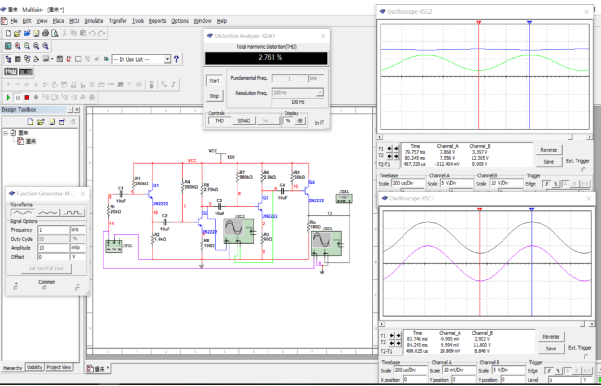Click Frequency value field in Function Generator
601x386 pixels.
click(x=53, y=230)
